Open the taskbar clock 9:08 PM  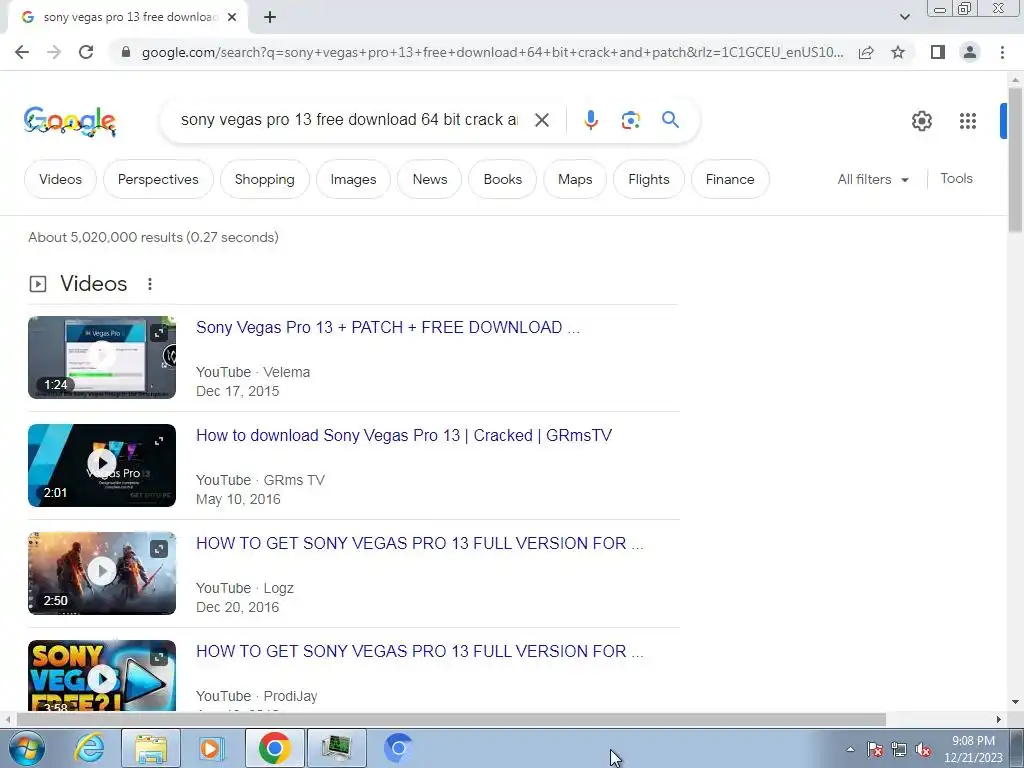click(973, 749)
